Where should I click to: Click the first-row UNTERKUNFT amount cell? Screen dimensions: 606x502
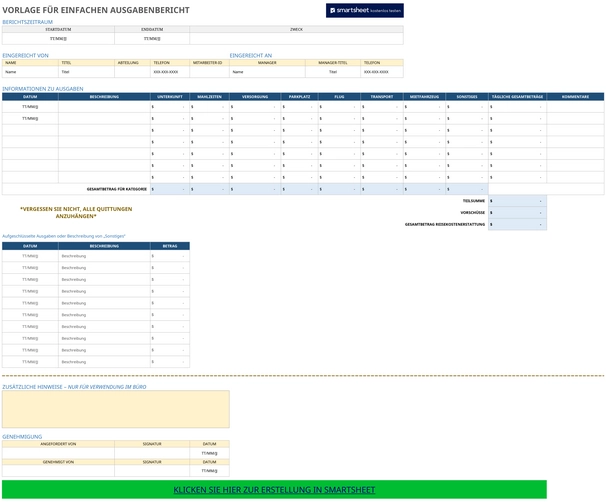pyautogui.click(x=170, y=107)
